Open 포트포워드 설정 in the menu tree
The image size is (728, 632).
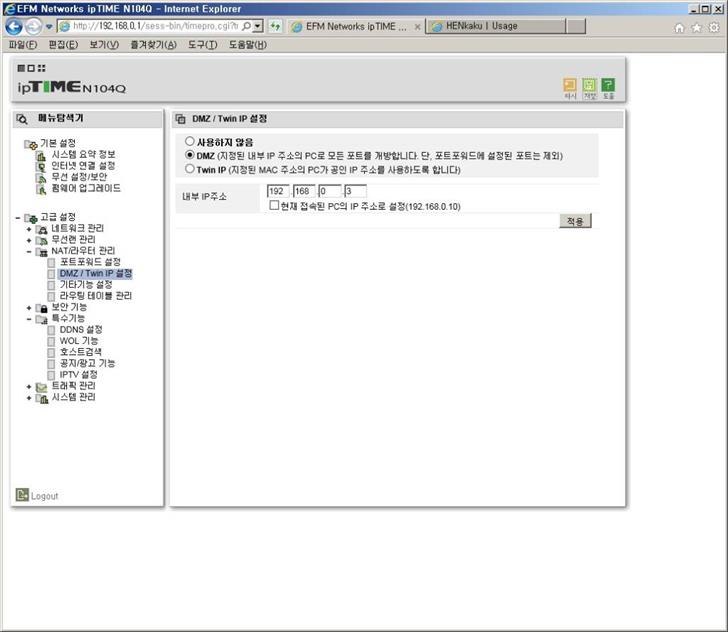90,262
